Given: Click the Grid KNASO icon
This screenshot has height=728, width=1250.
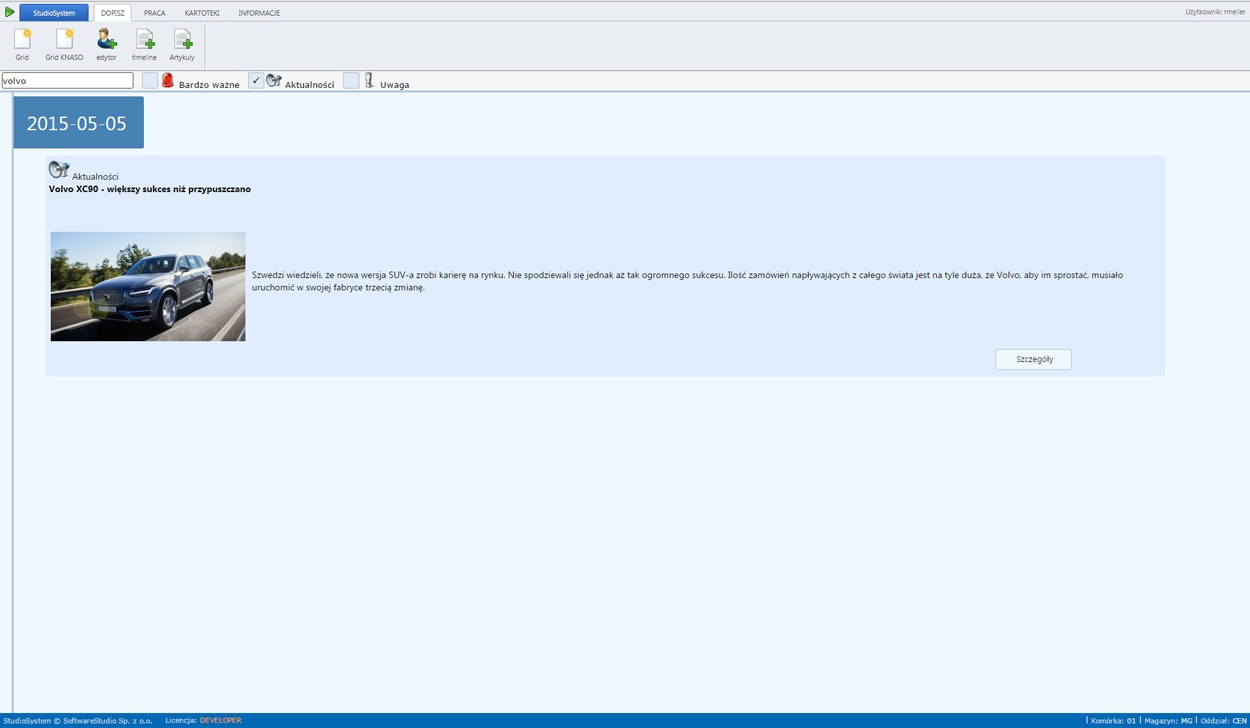Looking at the screenshot, I should (x=64, y=40).
